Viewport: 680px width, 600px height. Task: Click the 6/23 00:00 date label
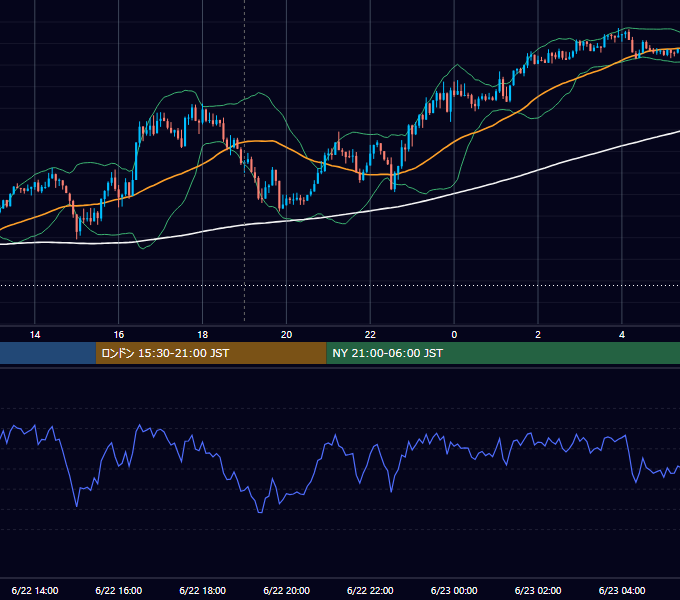454,590
